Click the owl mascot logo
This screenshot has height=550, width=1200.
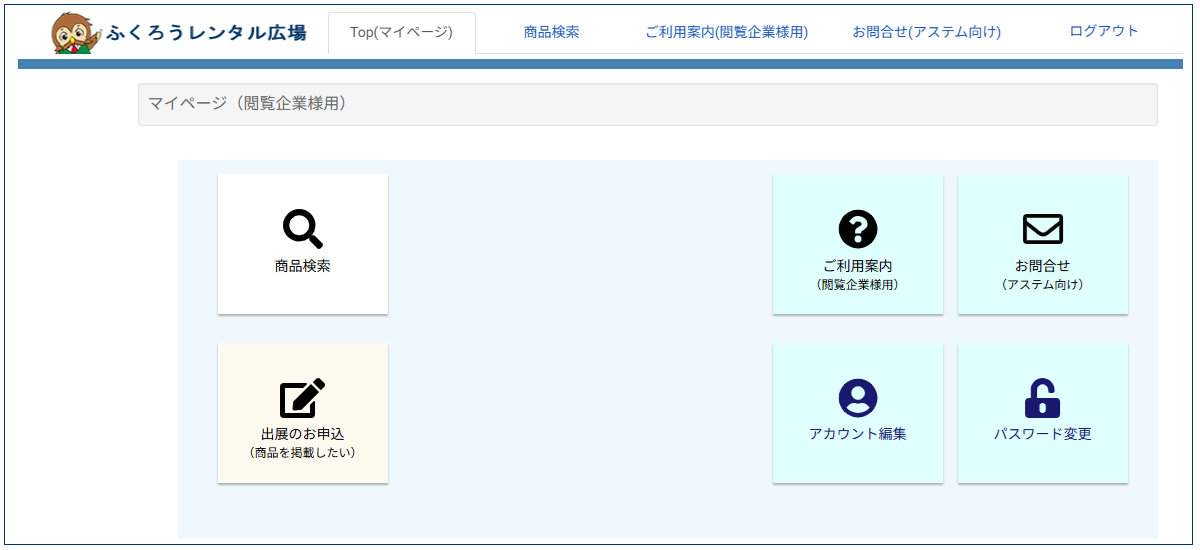click(x=75, y=33)
